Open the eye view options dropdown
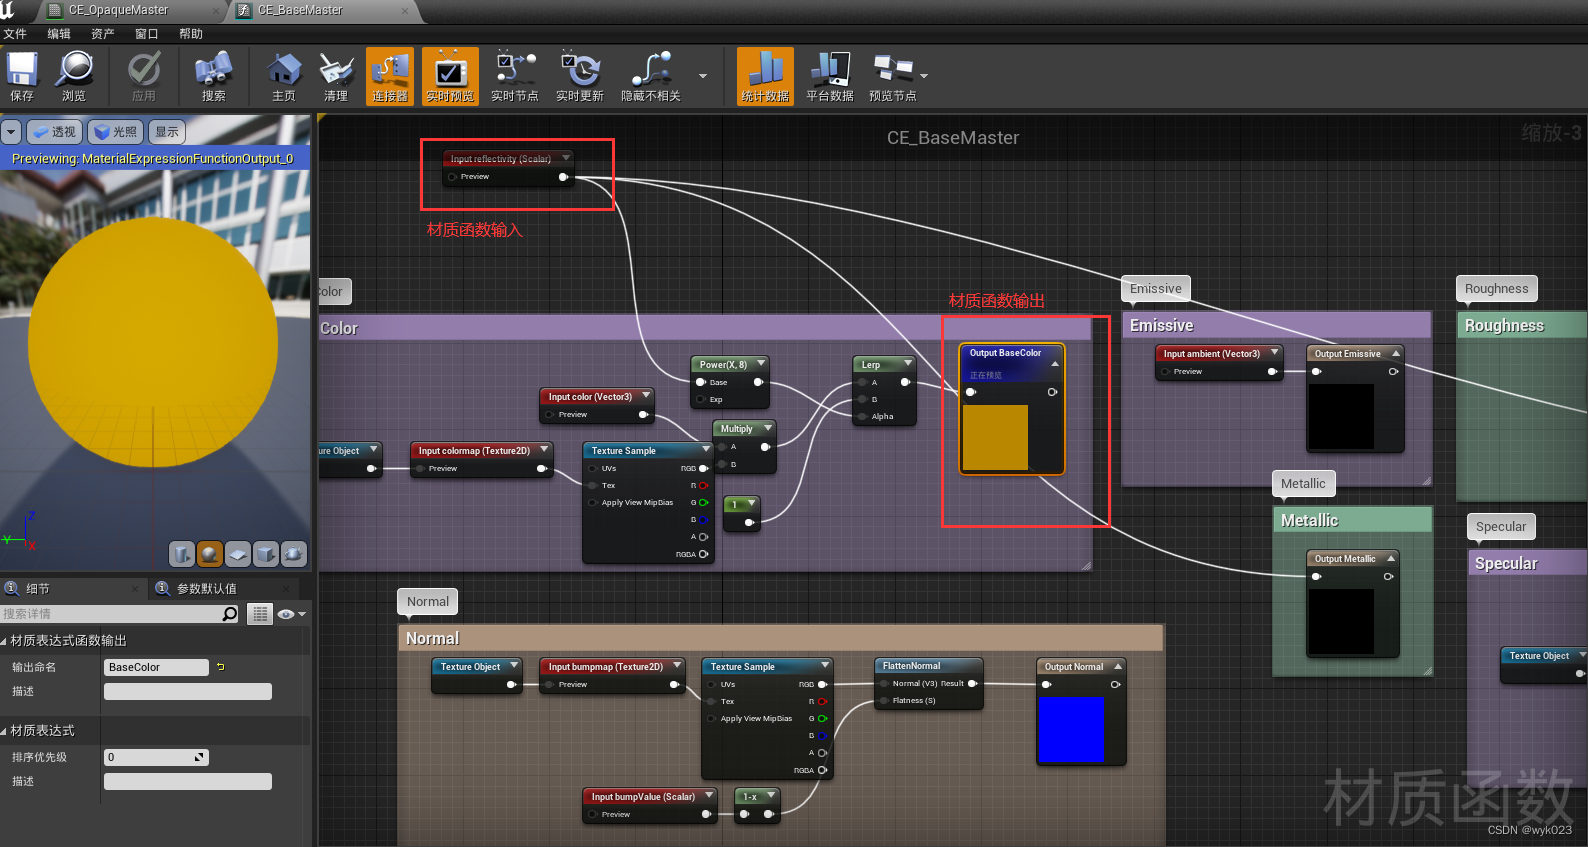 point(292,614)
